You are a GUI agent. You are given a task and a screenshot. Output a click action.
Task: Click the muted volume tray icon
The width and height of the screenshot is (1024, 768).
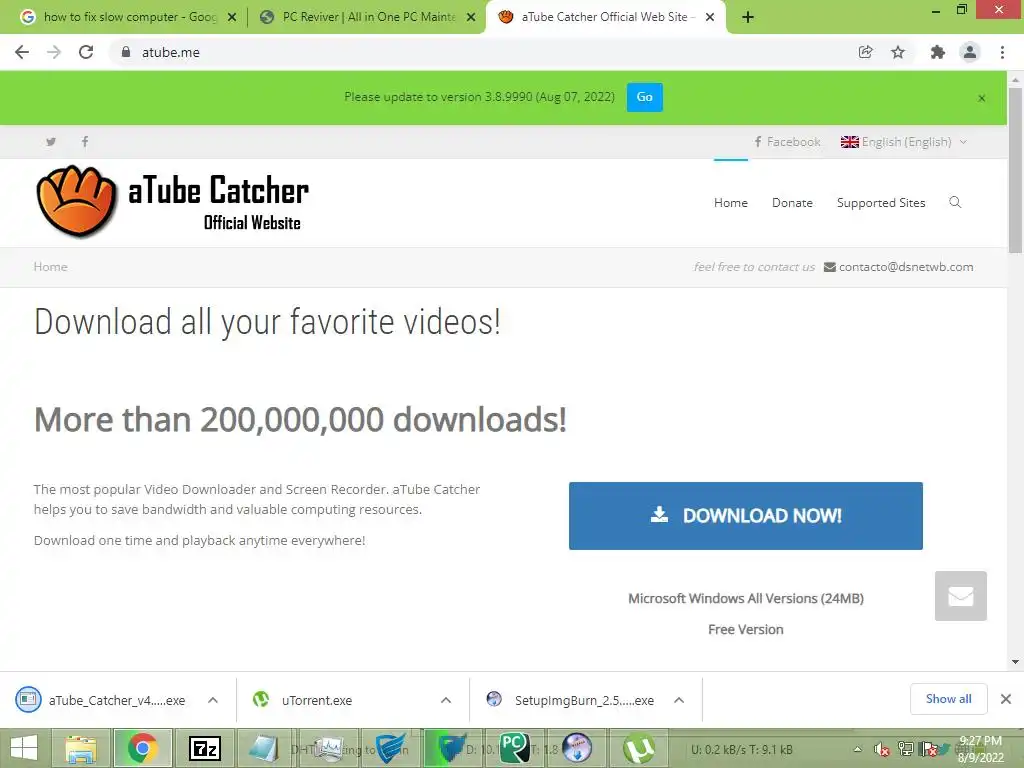pyautogui.click(x=881, y=750)
